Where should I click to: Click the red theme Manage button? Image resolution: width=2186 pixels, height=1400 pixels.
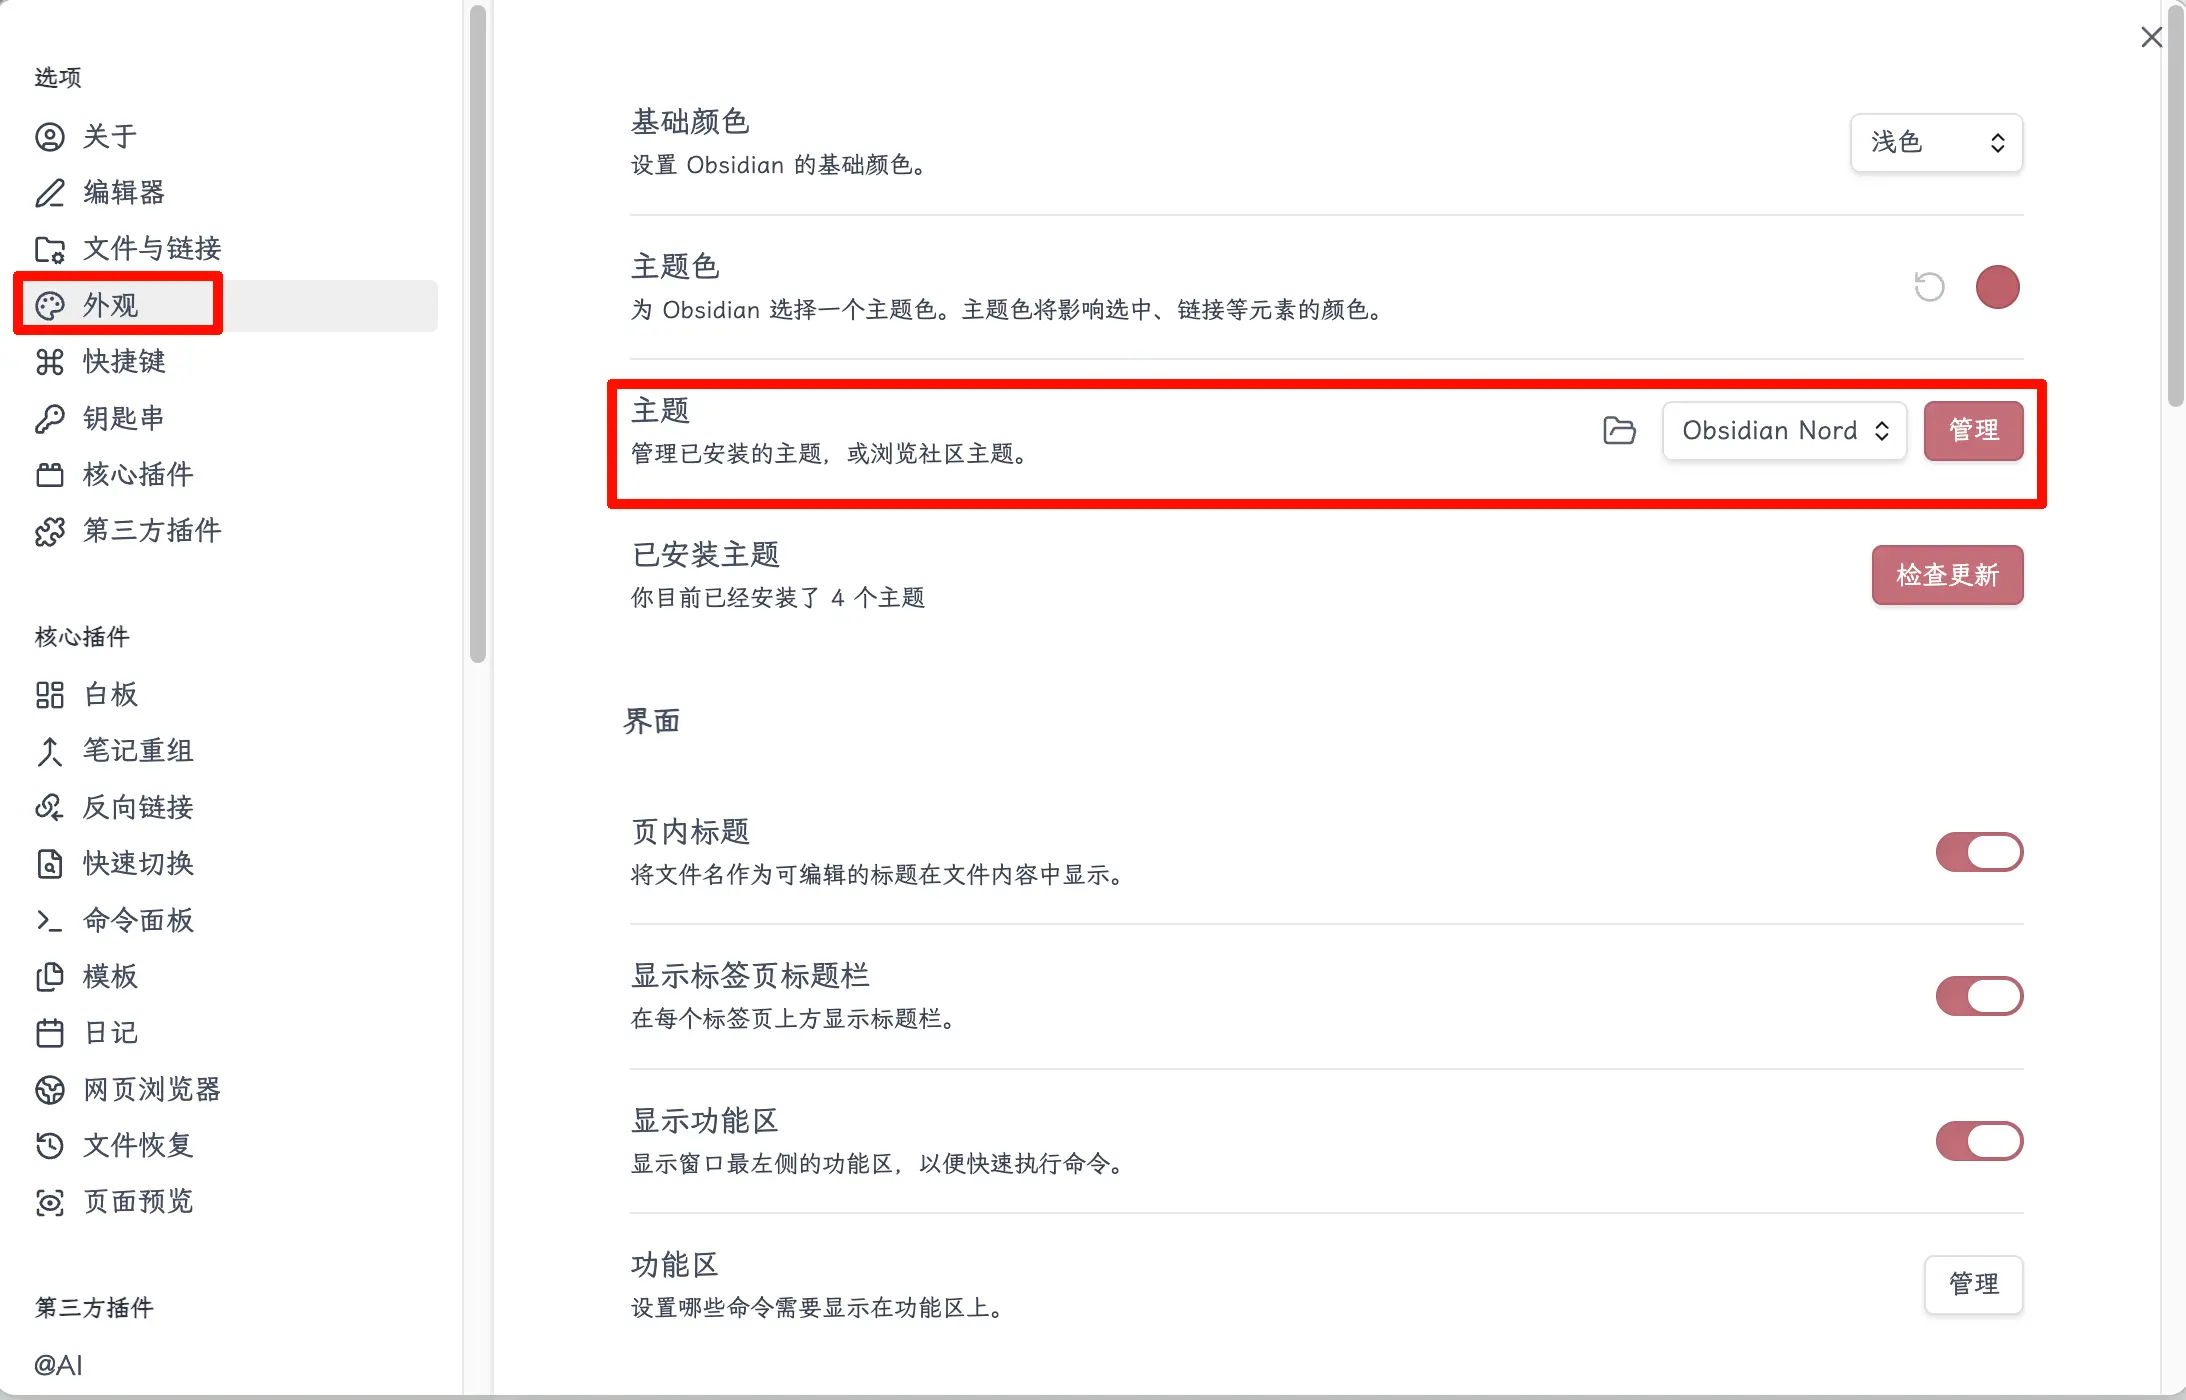[1973, 431]
